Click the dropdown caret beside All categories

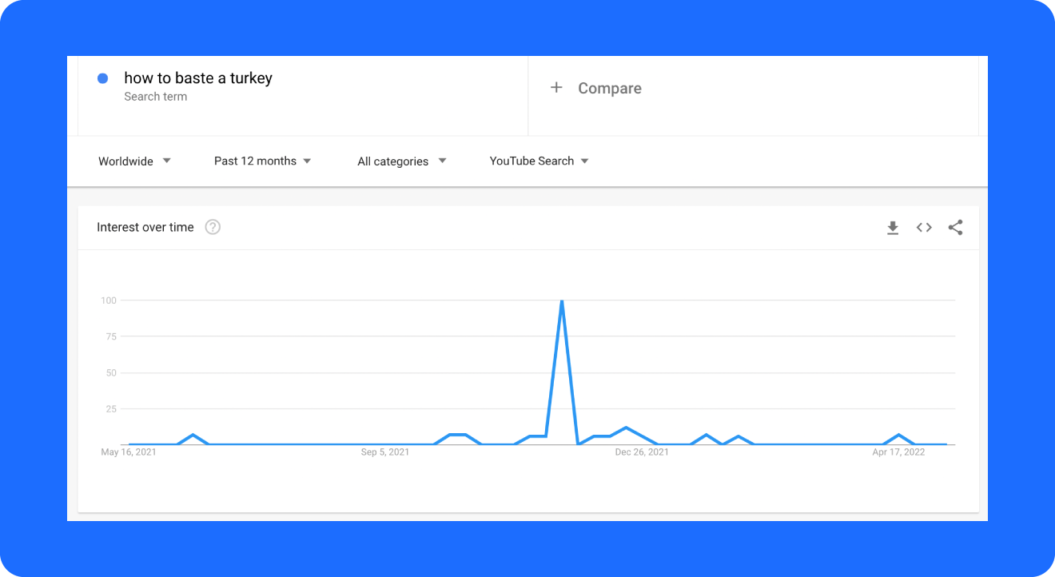tap(443, 161)
